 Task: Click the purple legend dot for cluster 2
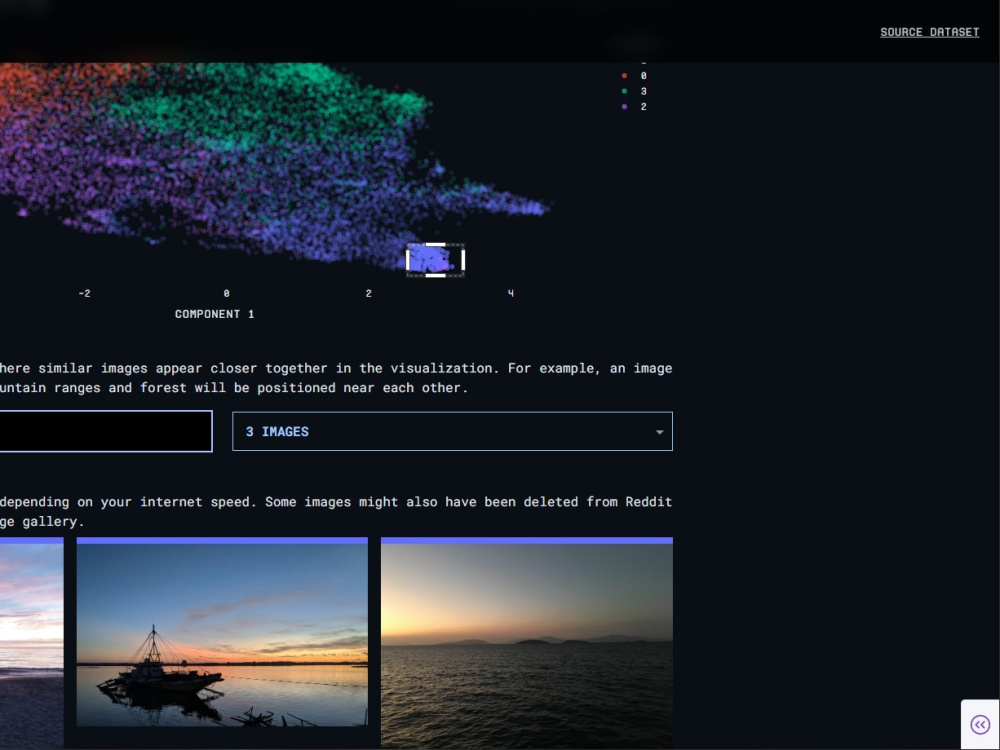pos(624,107)
